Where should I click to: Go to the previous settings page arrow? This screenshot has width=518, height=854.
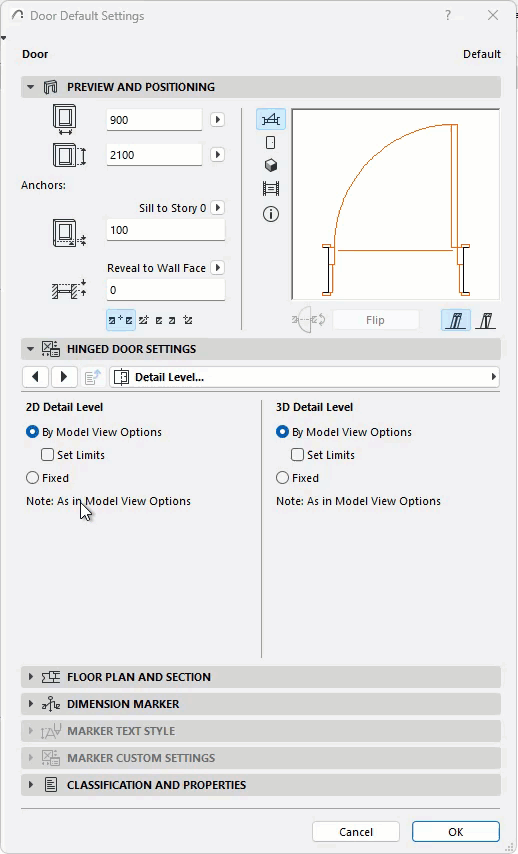(x=35, y=377)
